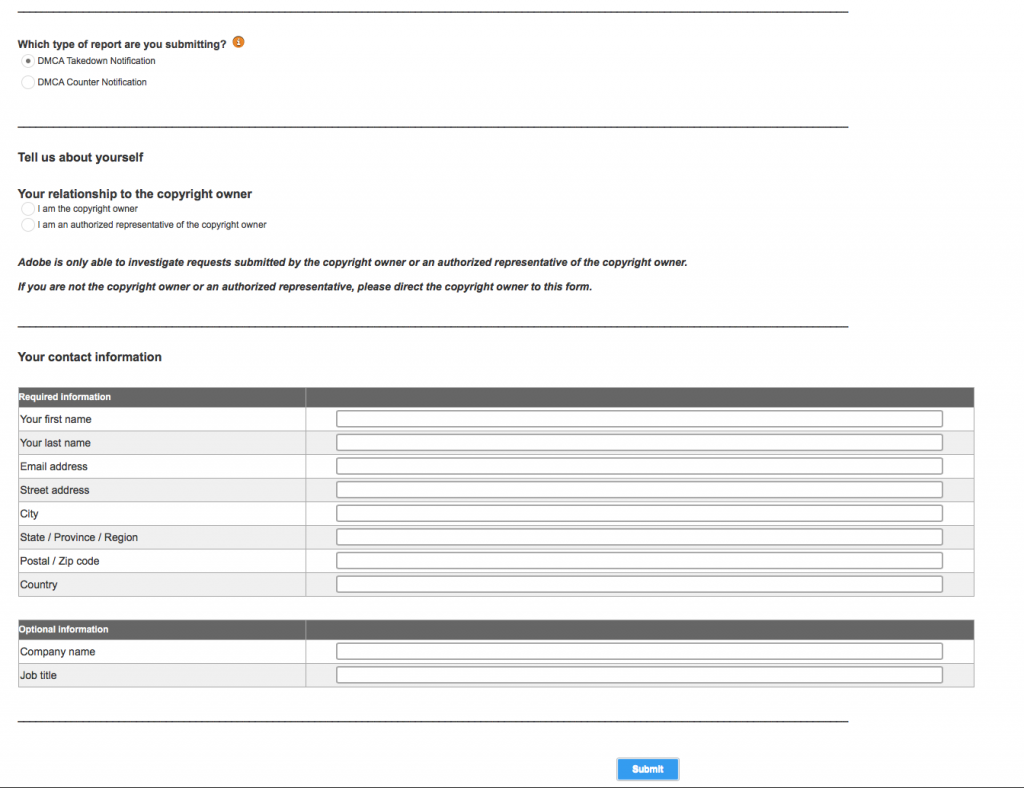Click the State / Province / Region field
Screen dimensions: 1024x788
[639, 537]
